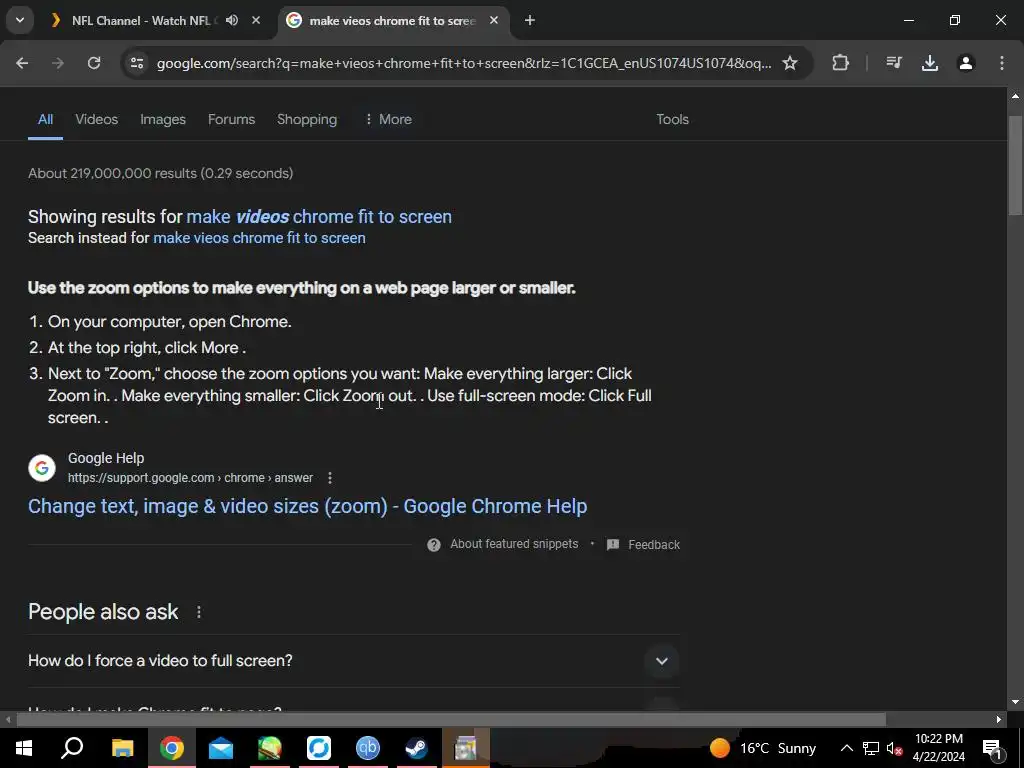Open People also ask options menu

199,612
